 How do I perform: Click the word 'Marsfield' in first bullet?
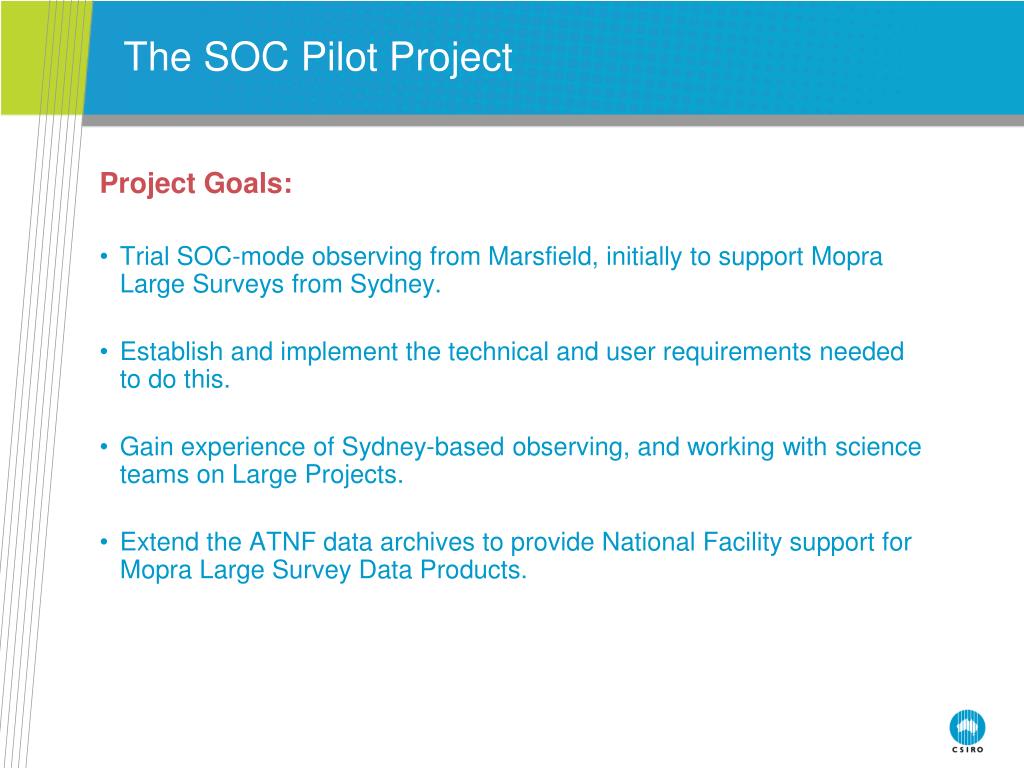click(x=542, y=256)
